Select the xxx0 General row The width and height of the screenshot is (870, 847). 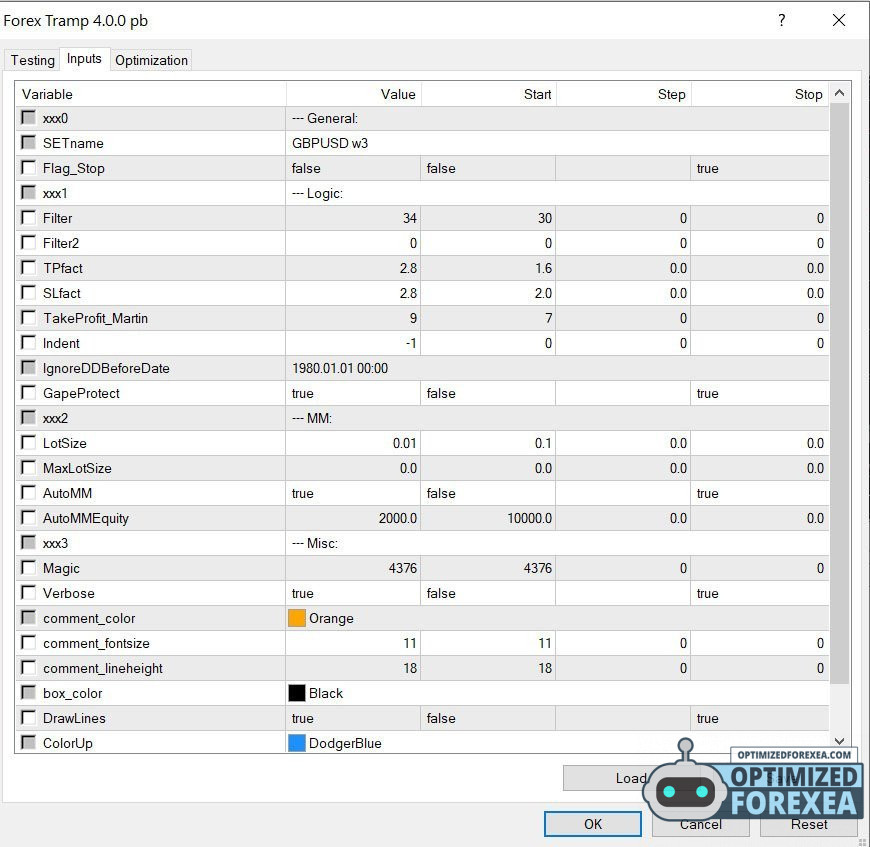pos(422,118)
